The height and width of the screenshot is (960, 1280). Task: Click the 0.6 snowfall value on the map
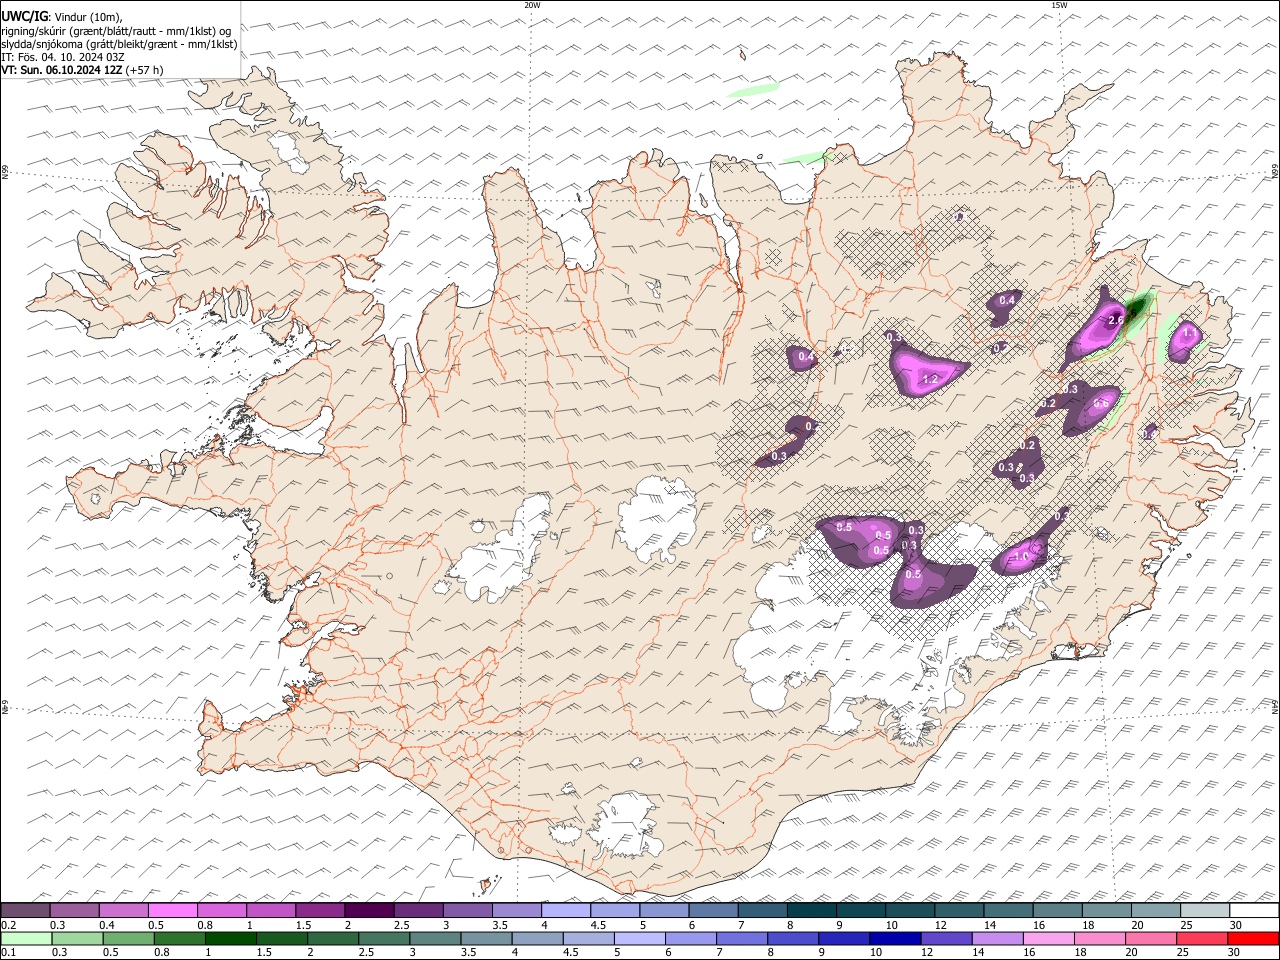point(1100,403)
